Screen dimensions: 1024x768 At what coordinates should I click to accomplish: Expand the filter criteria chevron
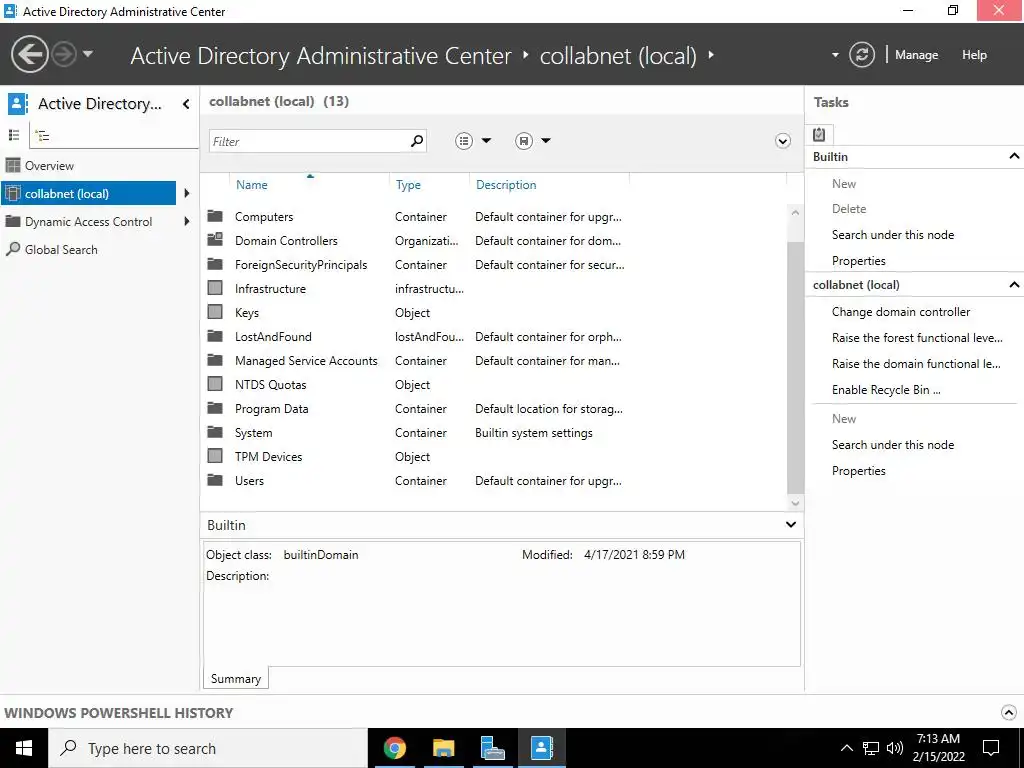coord(782,141)
